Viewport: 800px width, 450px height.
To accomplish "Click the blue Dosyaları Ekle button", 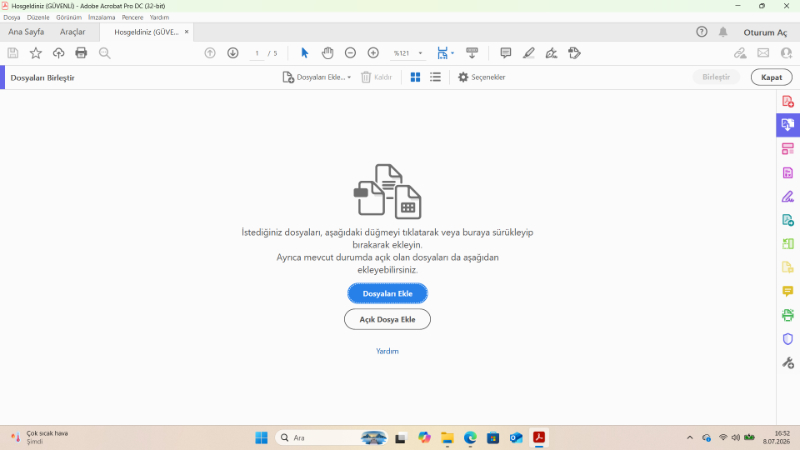I will click(387, 293).
